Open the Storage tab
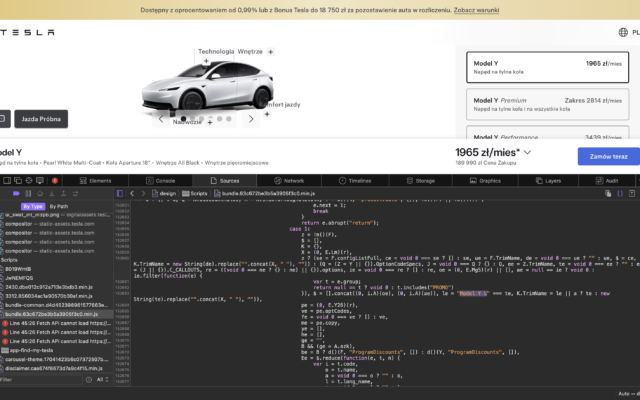640x400 pixels. click(x=420, y=180)
